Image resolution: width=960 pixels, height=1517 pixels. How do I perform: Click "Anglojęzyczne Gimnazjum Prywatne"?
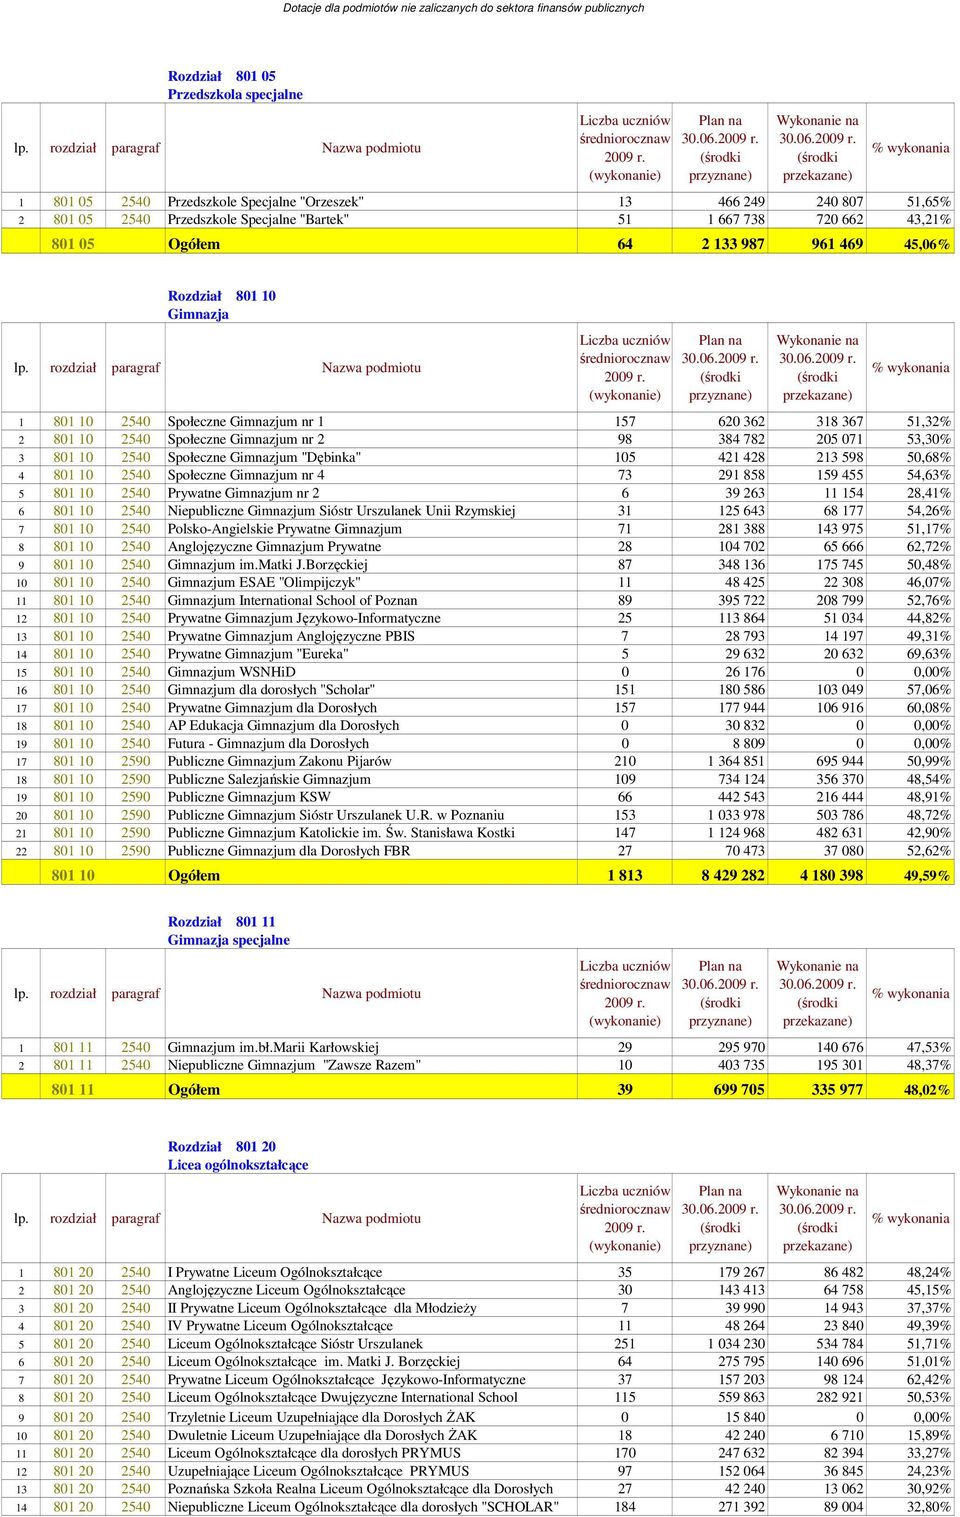click(x=275, y=548)
